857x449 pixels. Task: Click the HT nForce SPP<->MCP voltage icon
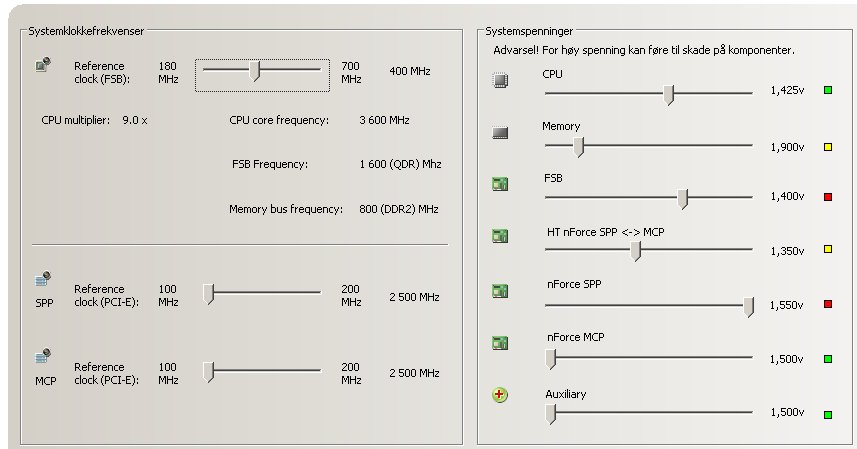[x=500, y=236]
